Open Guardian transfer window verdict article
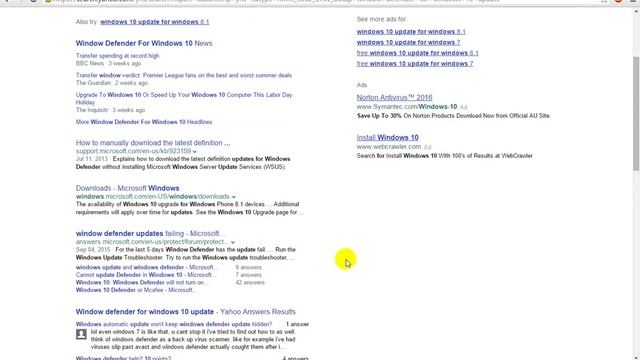640x360 pixels. click(x=184, y=75)
